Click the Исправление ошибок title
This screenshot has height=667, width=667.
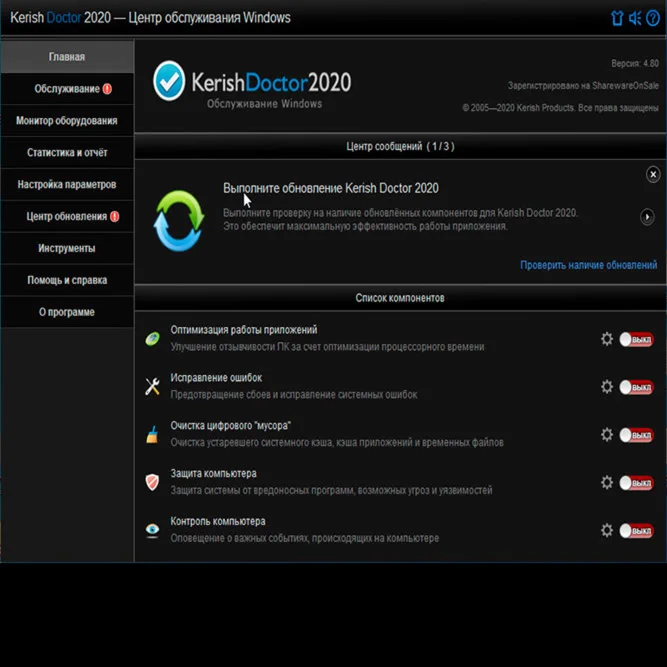point(216,378)
